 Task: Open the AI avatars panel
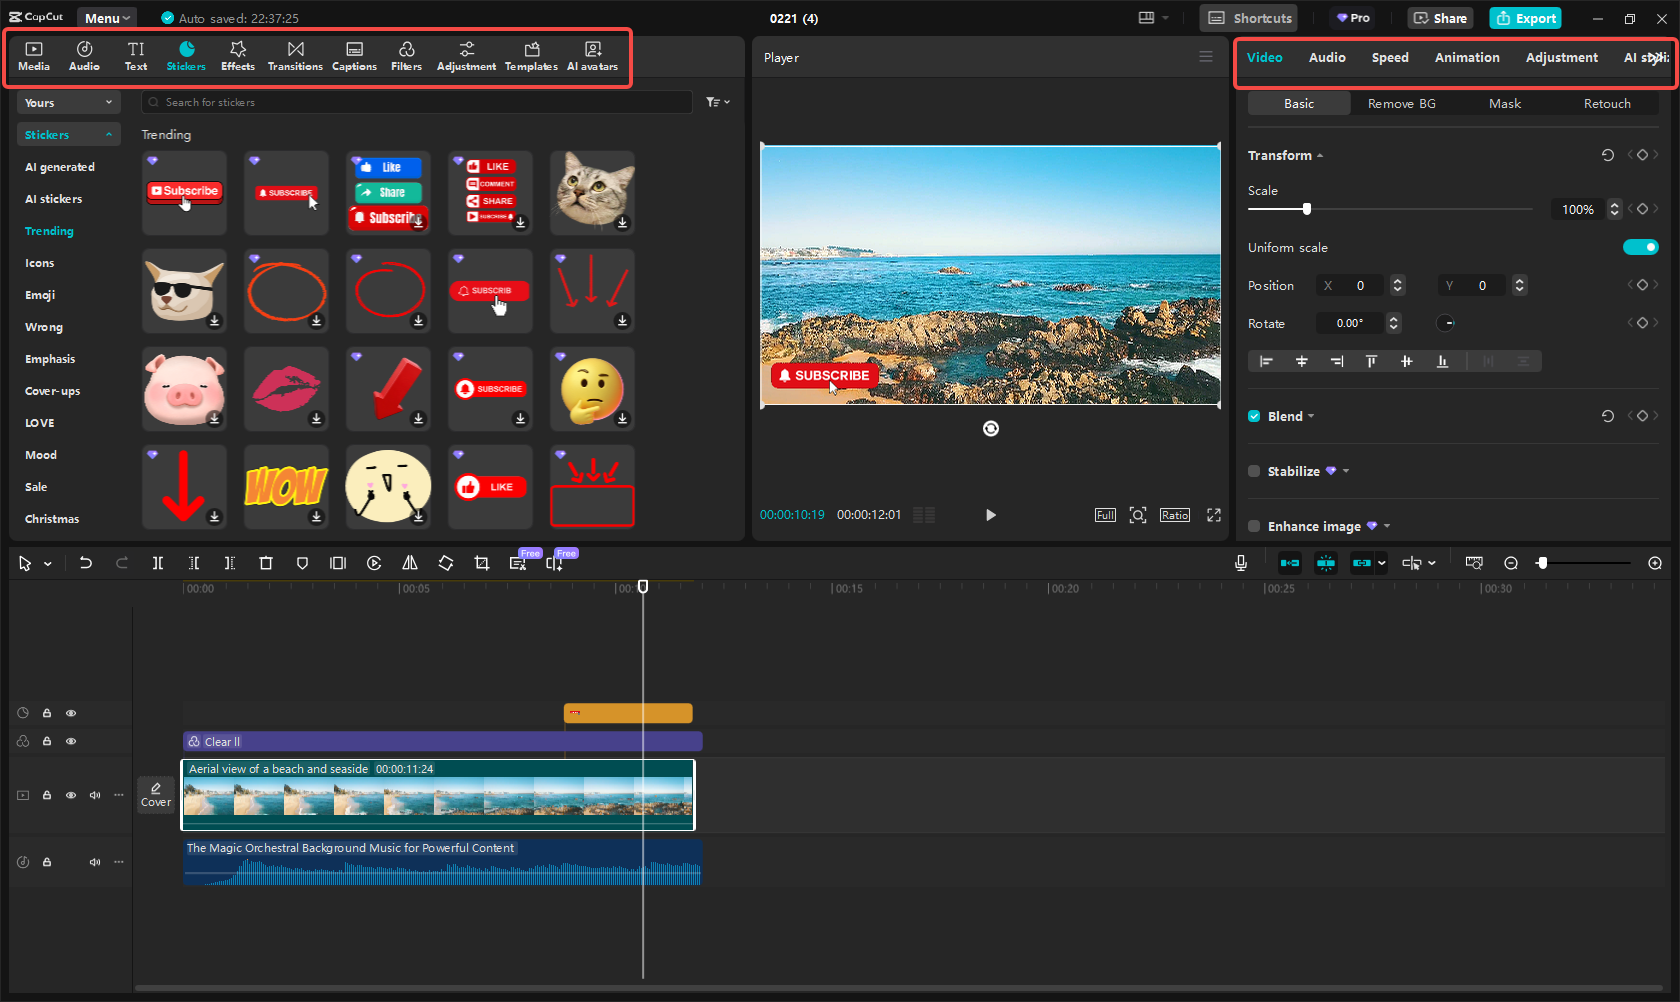coord(592,55)
